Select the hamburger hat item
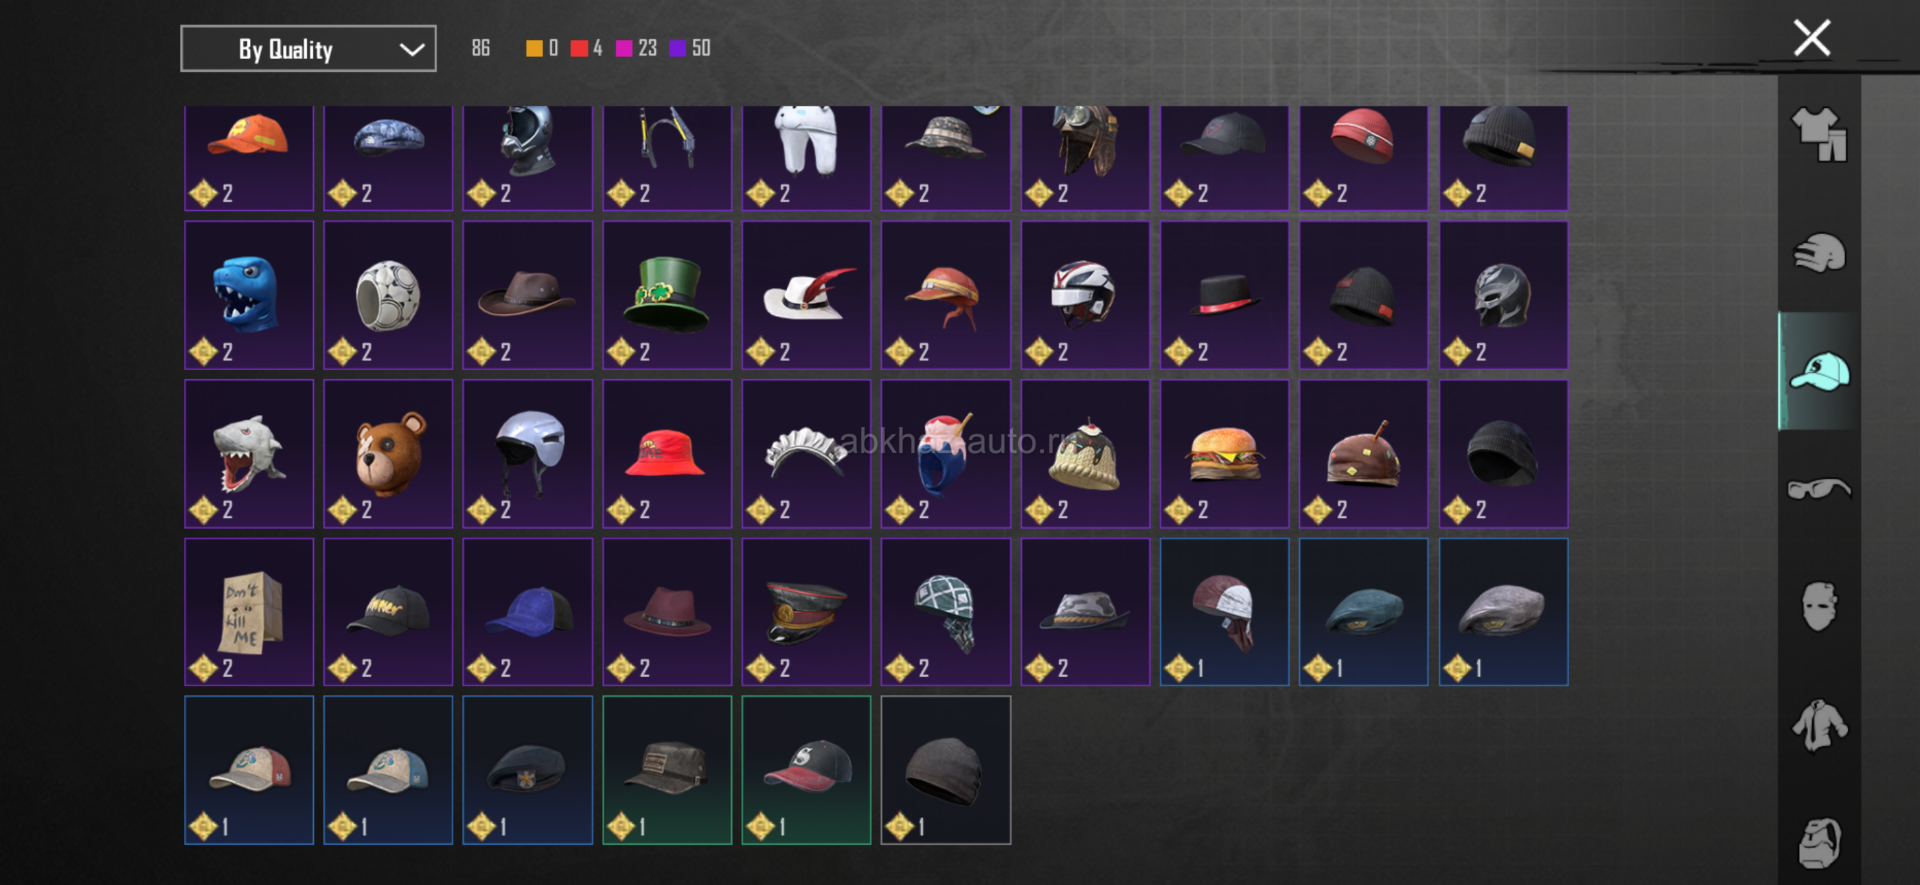 (1224, 453)
